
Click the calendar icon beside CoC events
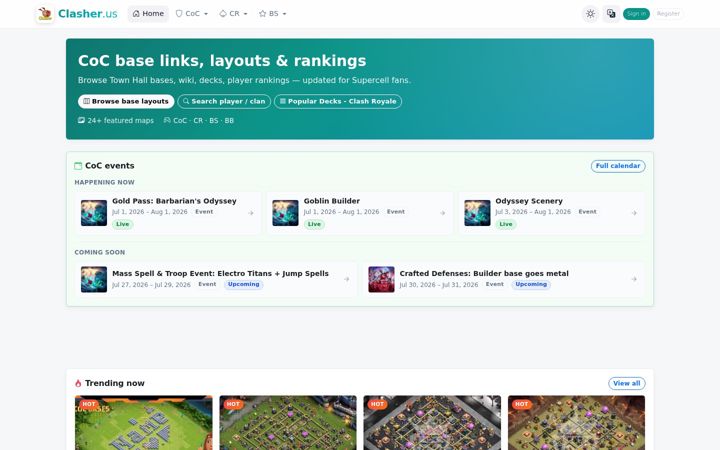pos(78,166)
